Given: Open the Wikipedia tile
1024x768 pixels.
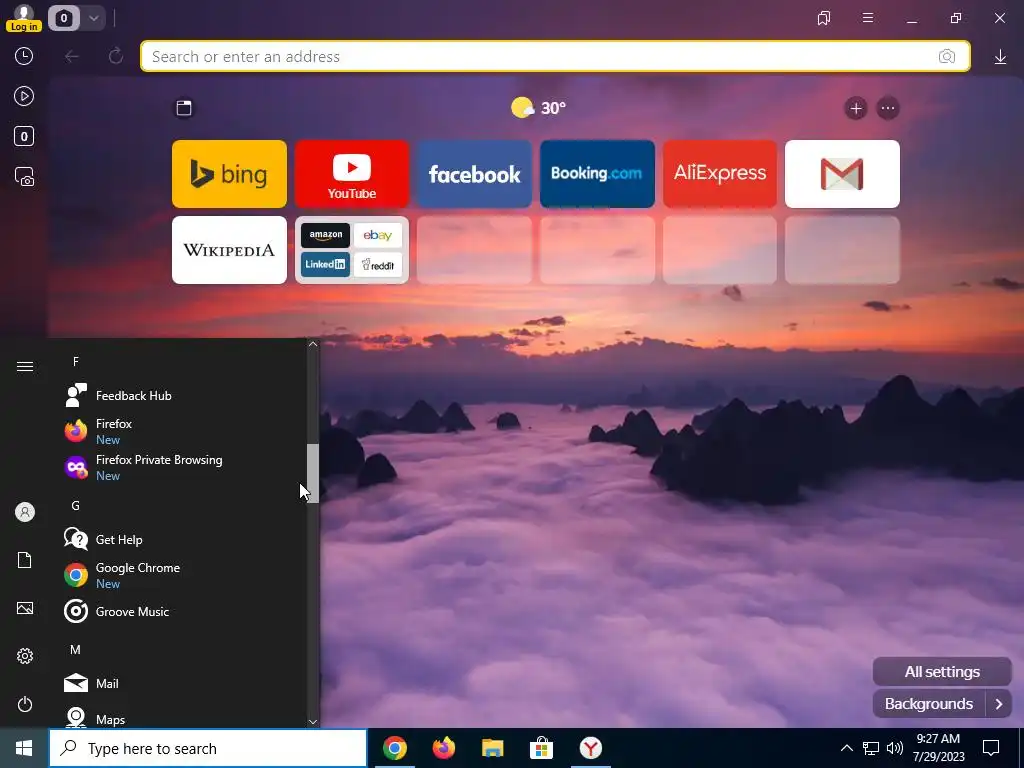Looking at the screenshot, I should tap(229, 250).
